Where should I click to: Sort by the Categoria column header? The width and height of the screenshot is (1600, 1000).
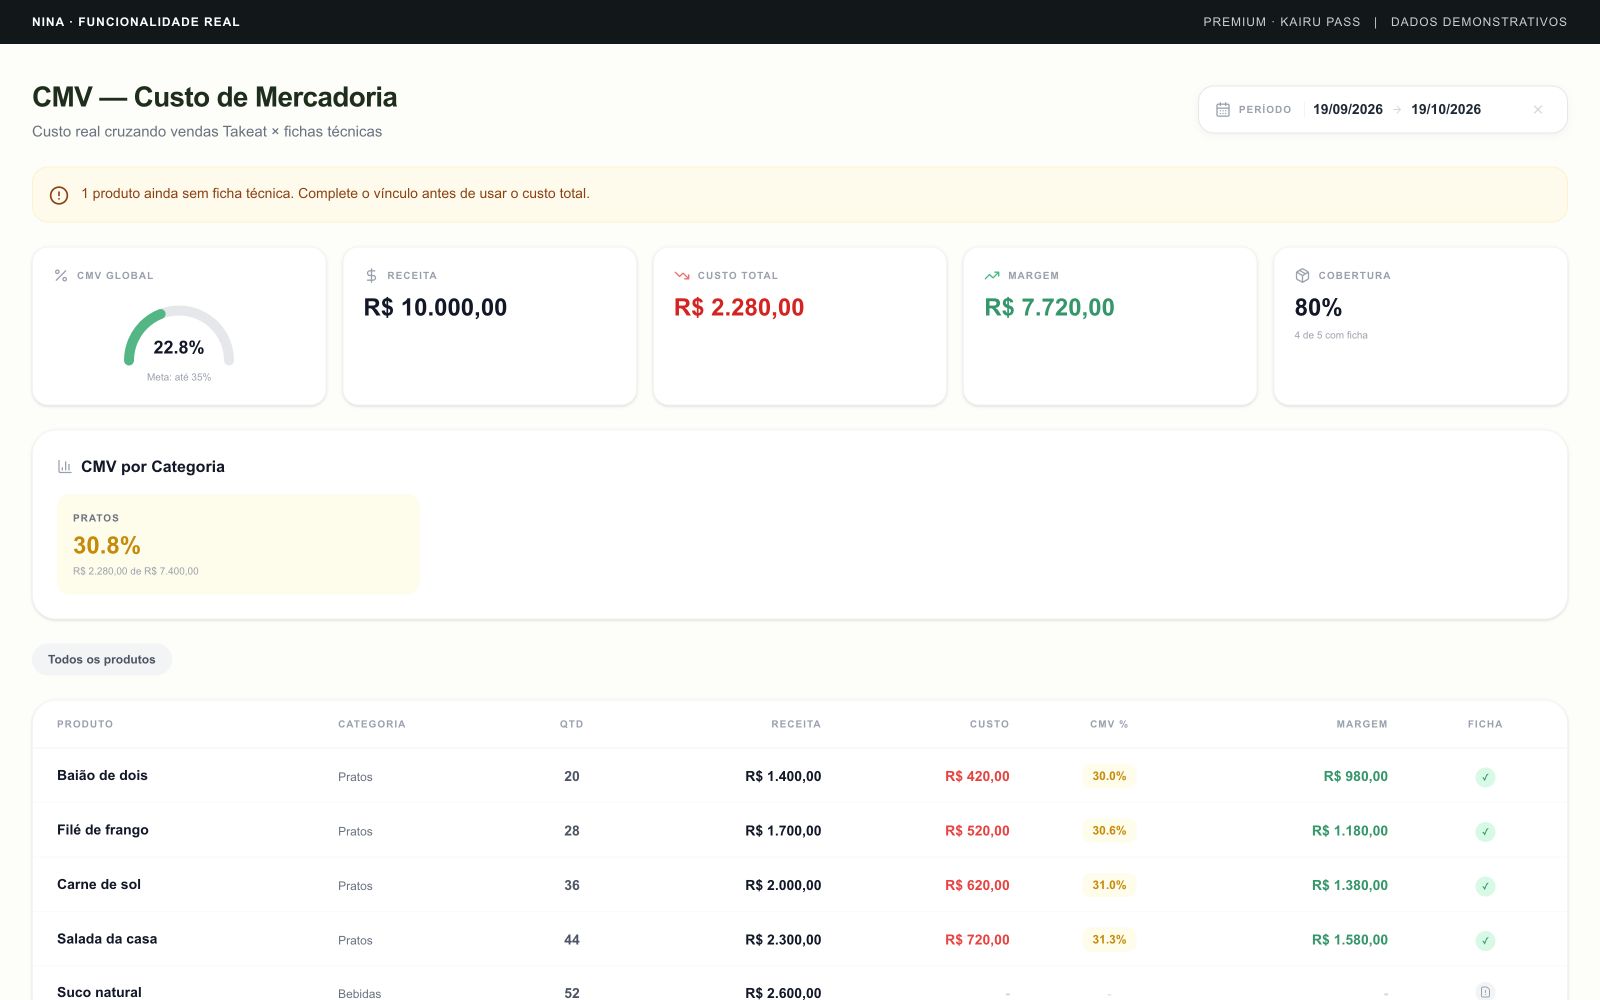[x=372, y=724]
